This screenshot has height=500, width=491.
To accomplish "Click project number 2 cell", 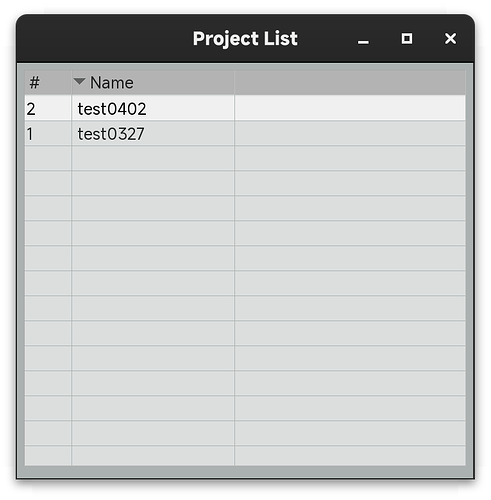I will tap(48, 108).
